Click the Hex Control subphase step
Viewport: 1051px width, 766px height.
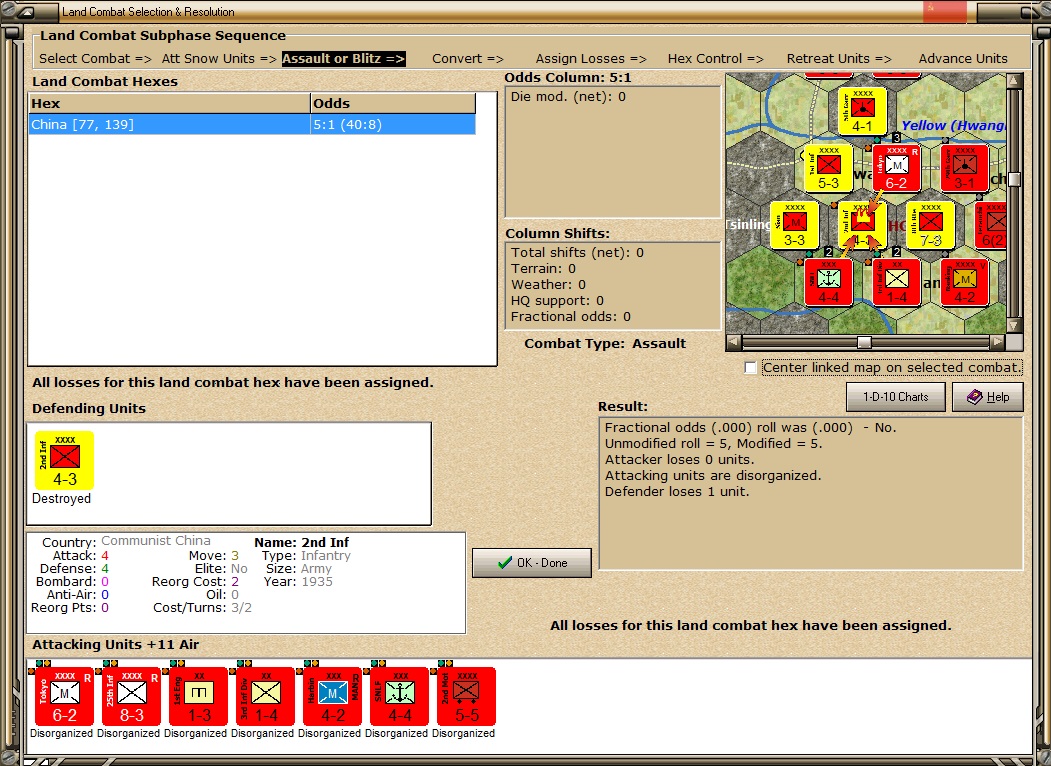click(x=715, y=58)
